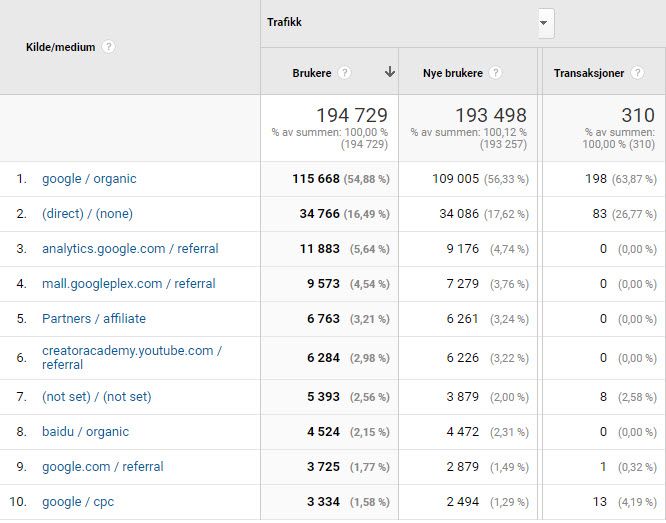Open baidu / organic source link
The width and height of the screenshot is (666, 523).
(85, 432)
